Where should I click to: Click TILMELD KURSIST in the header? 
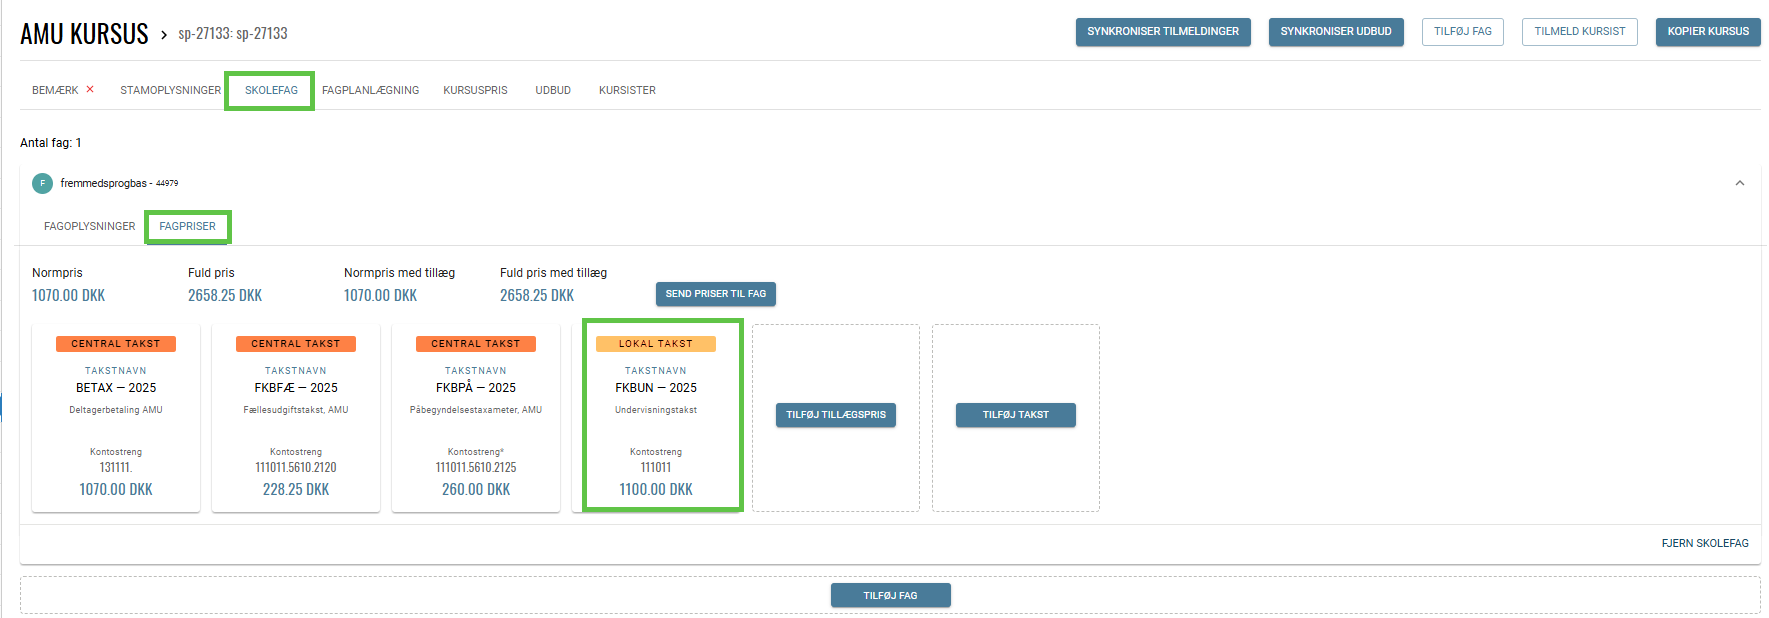click(1579, 31)
